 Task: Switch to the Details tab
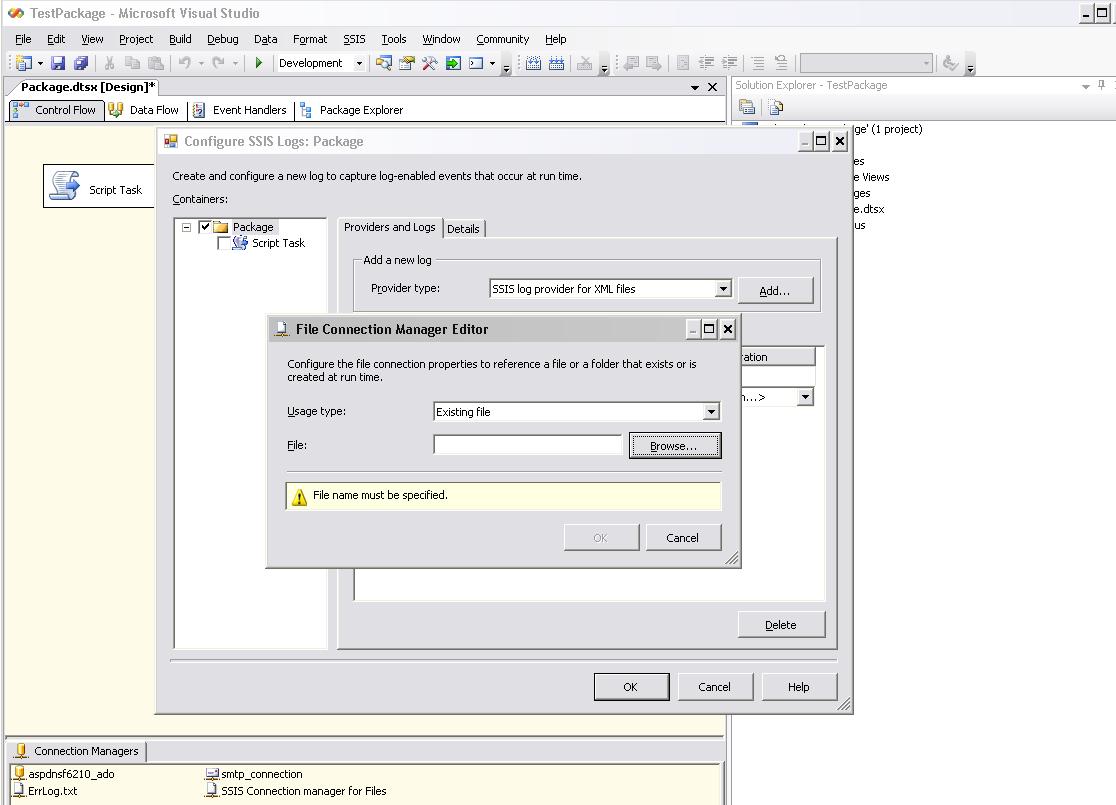pos(463,229)
